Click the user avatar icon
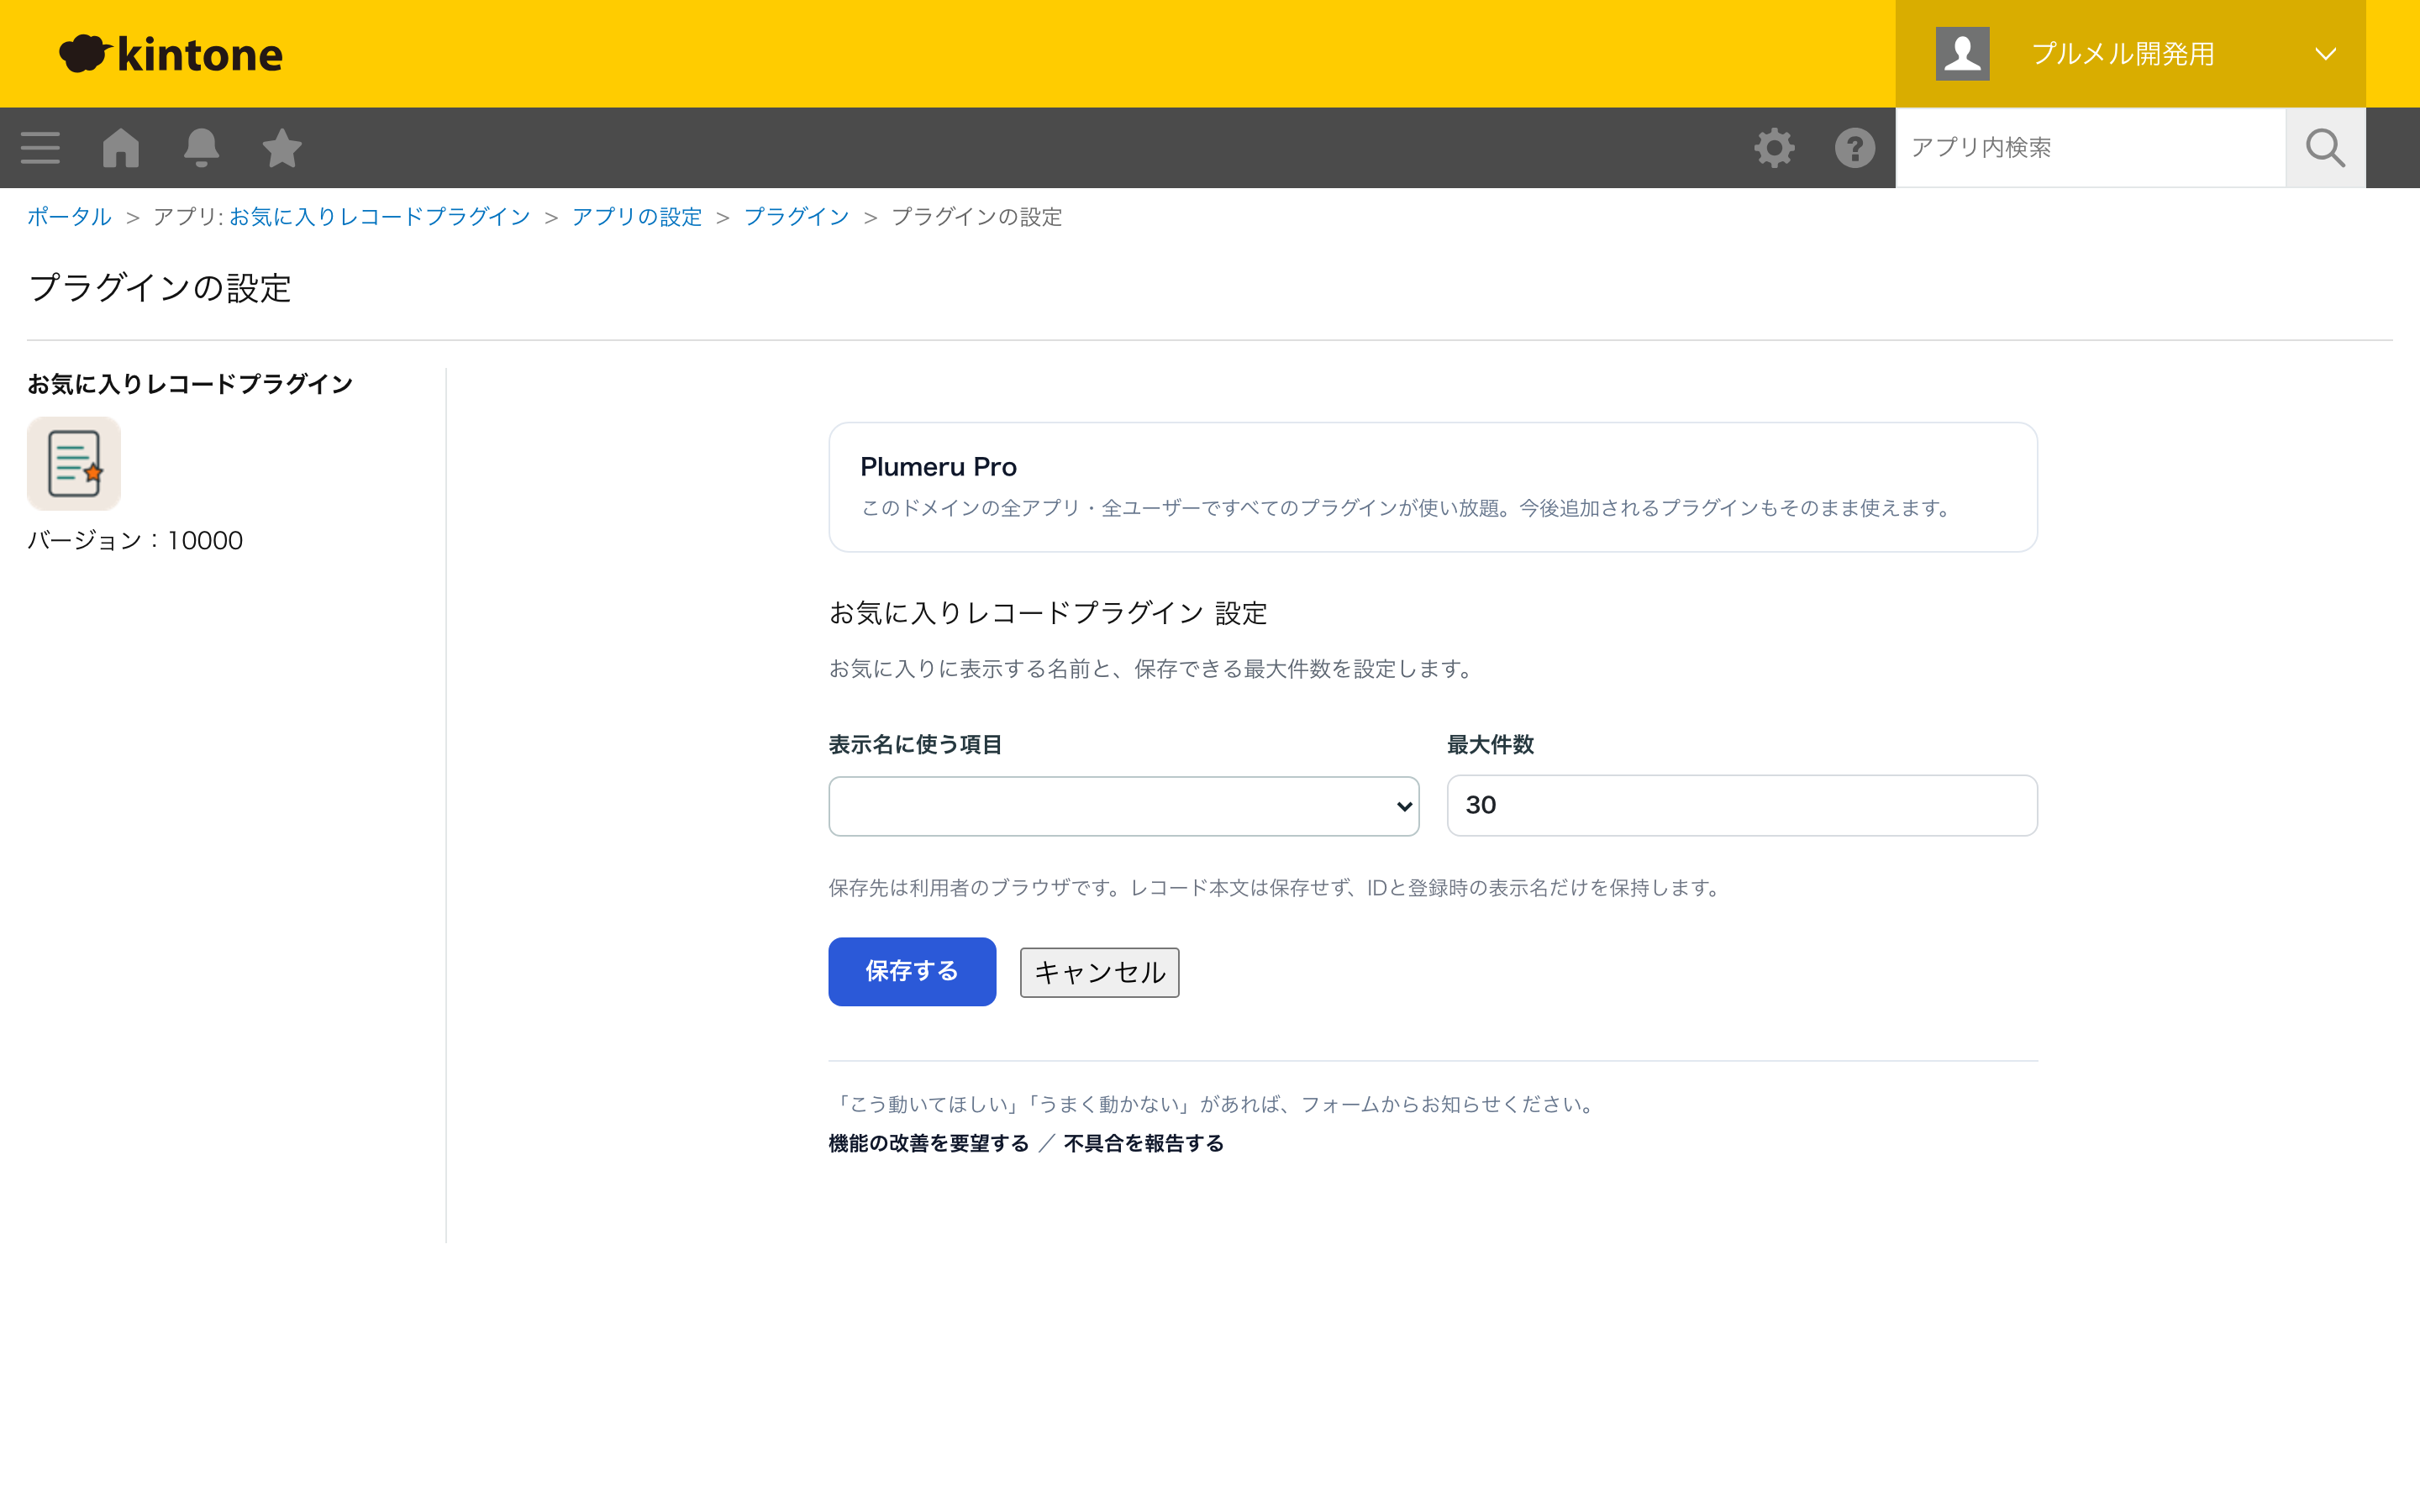 (1962, 53)
